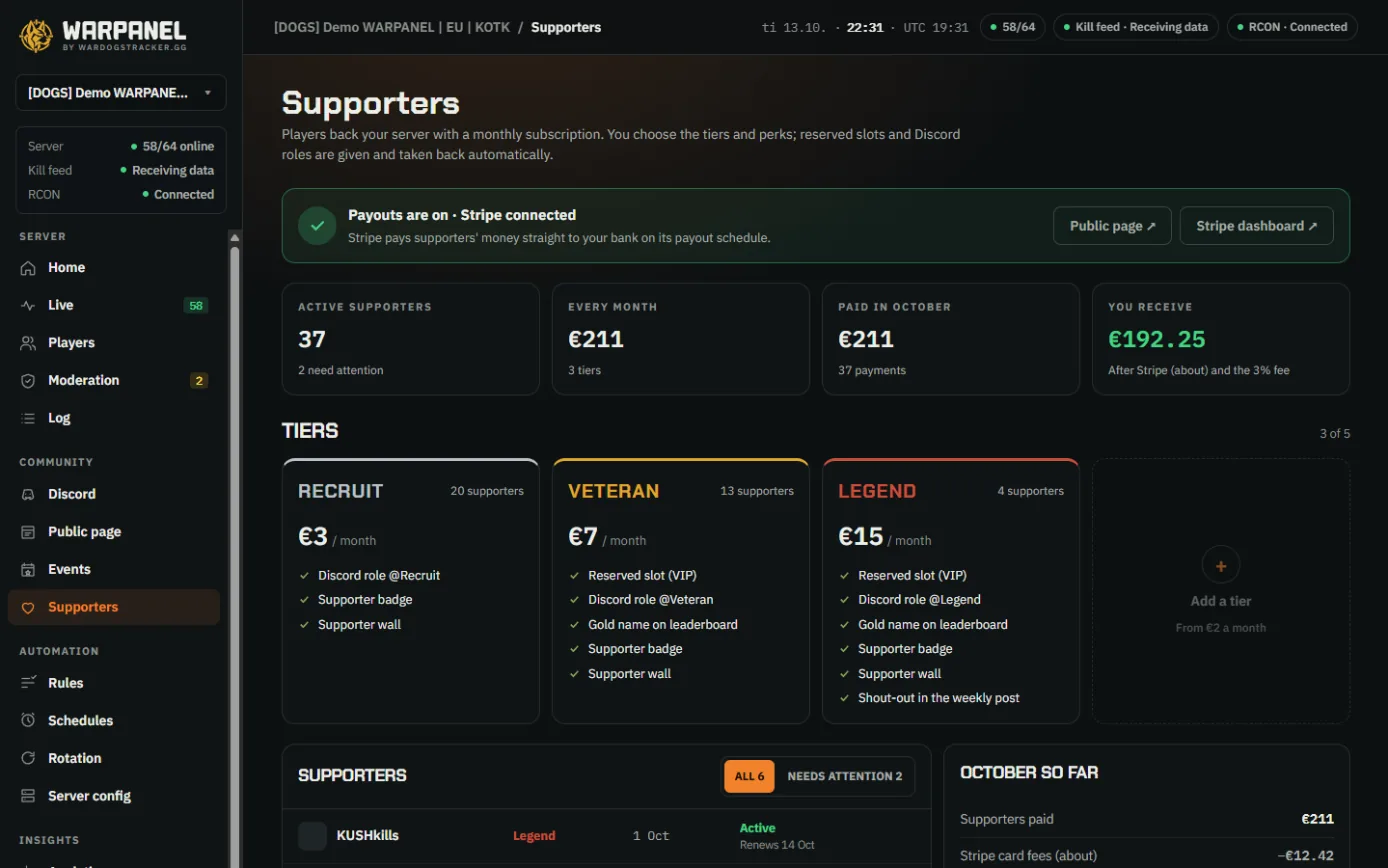Open the VETERAN tier card
This screenshot has height=868, width=1388.
[x=681, y=591]
